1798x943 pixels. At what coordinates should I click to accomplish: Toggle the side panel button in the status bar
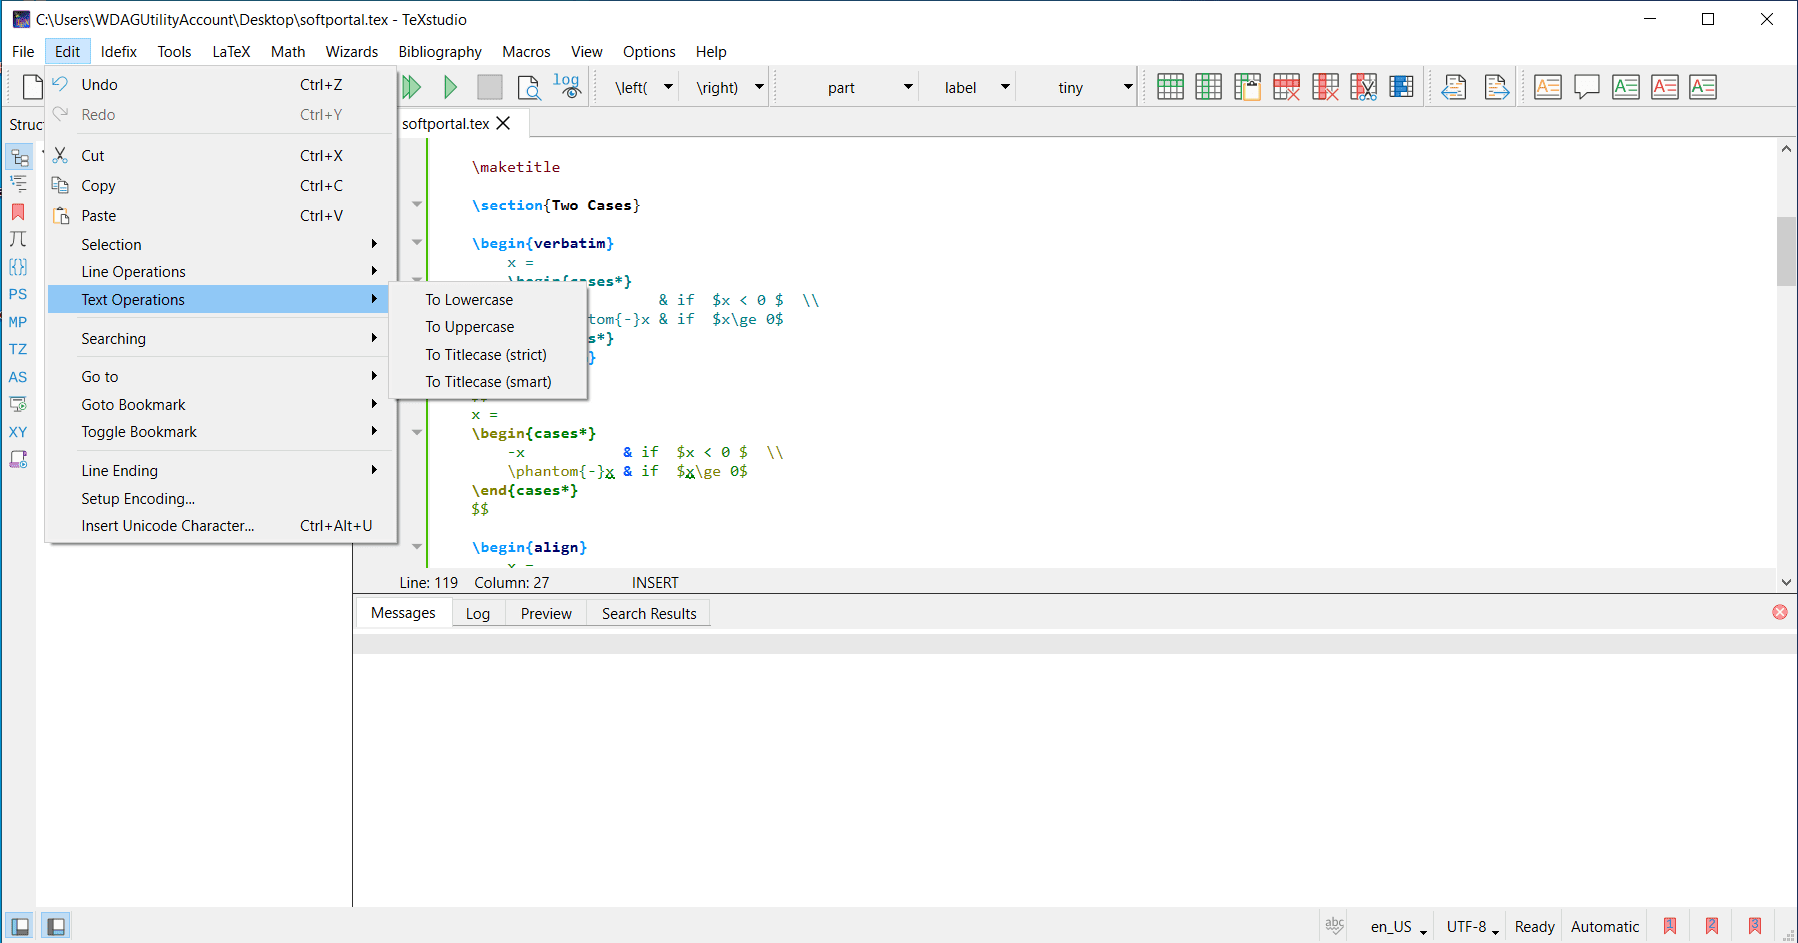(20, 926)
